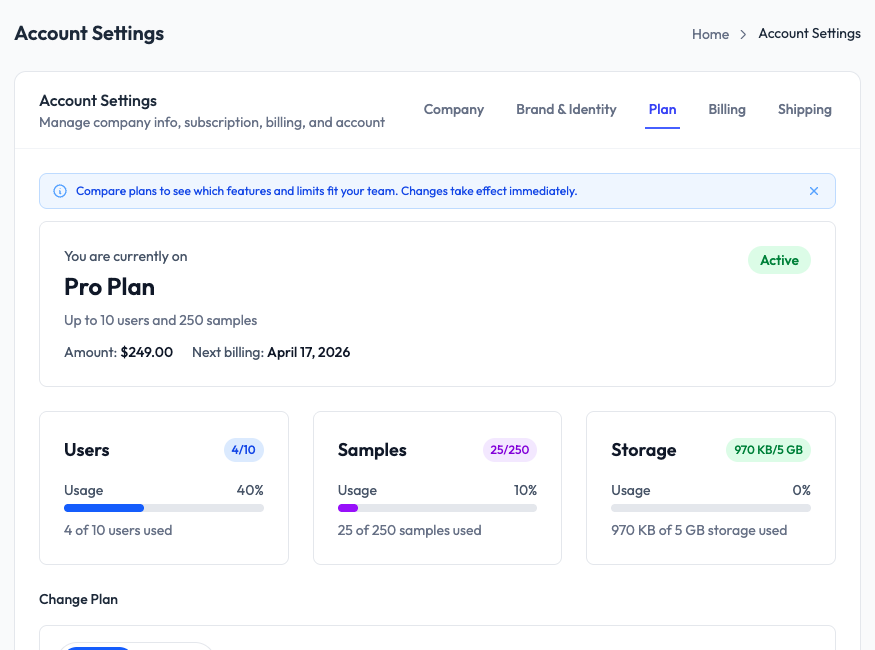Image resolution: width=875 pixels, height=650 pixels.
Task: Click the Samples usage progress bar
Action: click(x=437, y=508)
